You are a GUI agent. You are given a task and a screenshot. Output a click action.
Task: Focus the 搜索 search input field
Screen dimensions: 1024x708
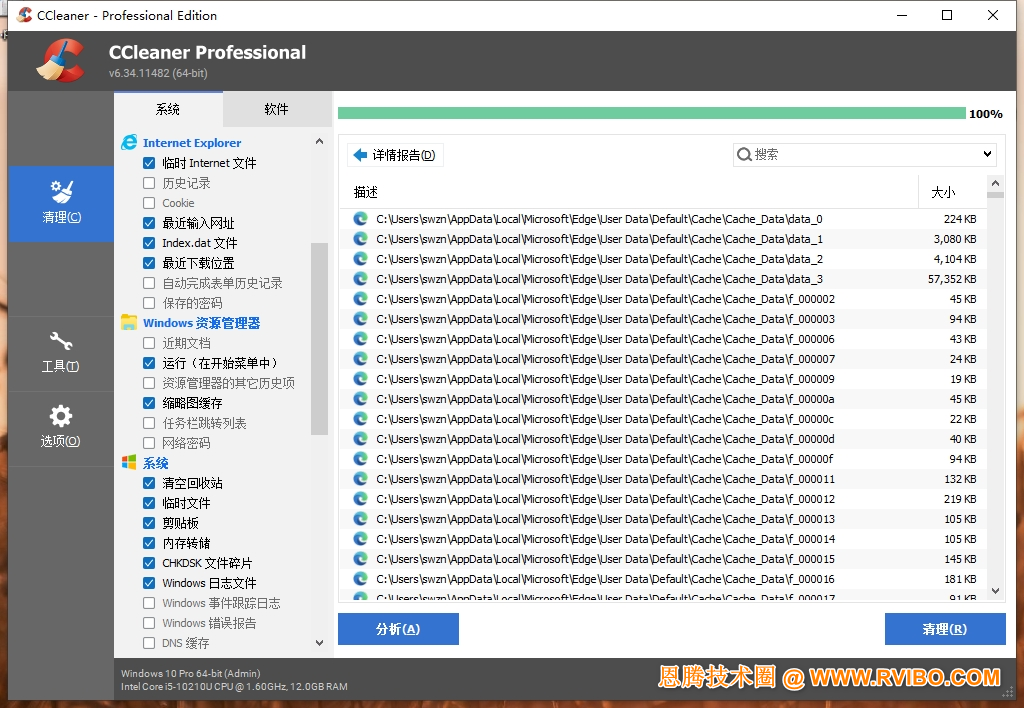(x=865, y=155)
